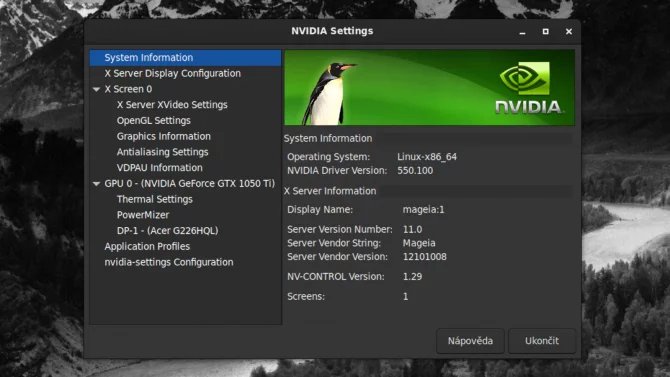The height and width of the screenshot is (377, 670).
Task: Show Graphics Information page
Action: [164, 136]
